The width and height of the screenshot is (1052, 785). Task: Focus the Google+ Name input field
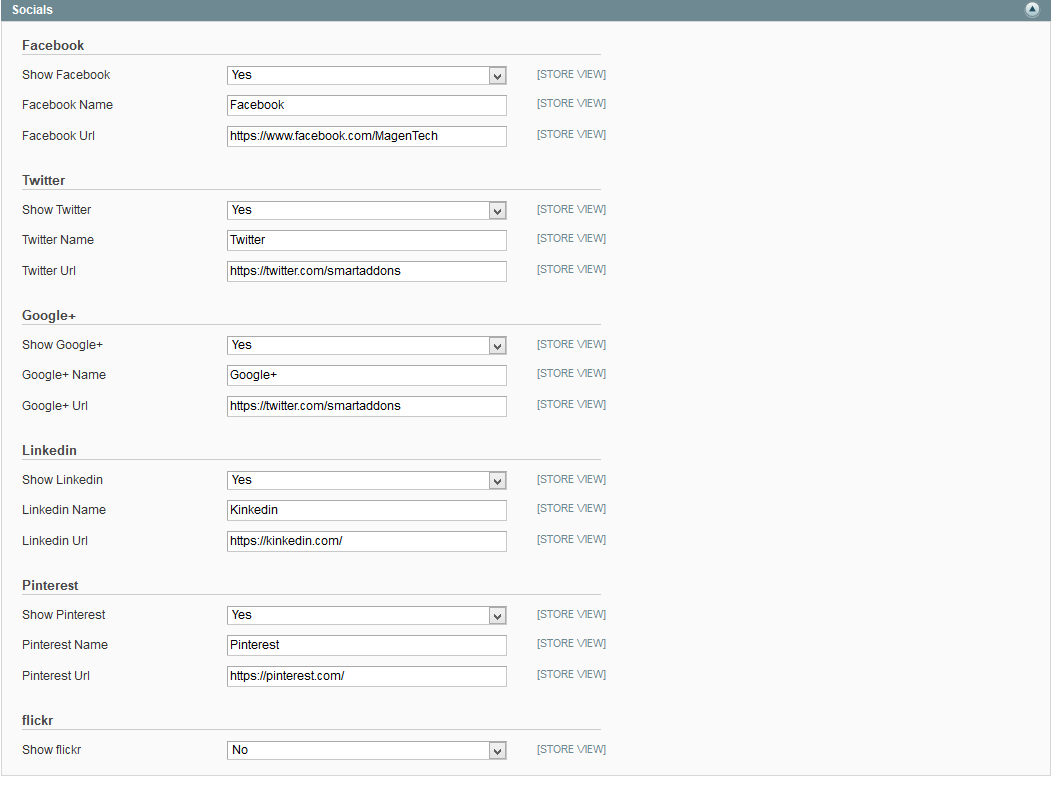pos(366,375)
